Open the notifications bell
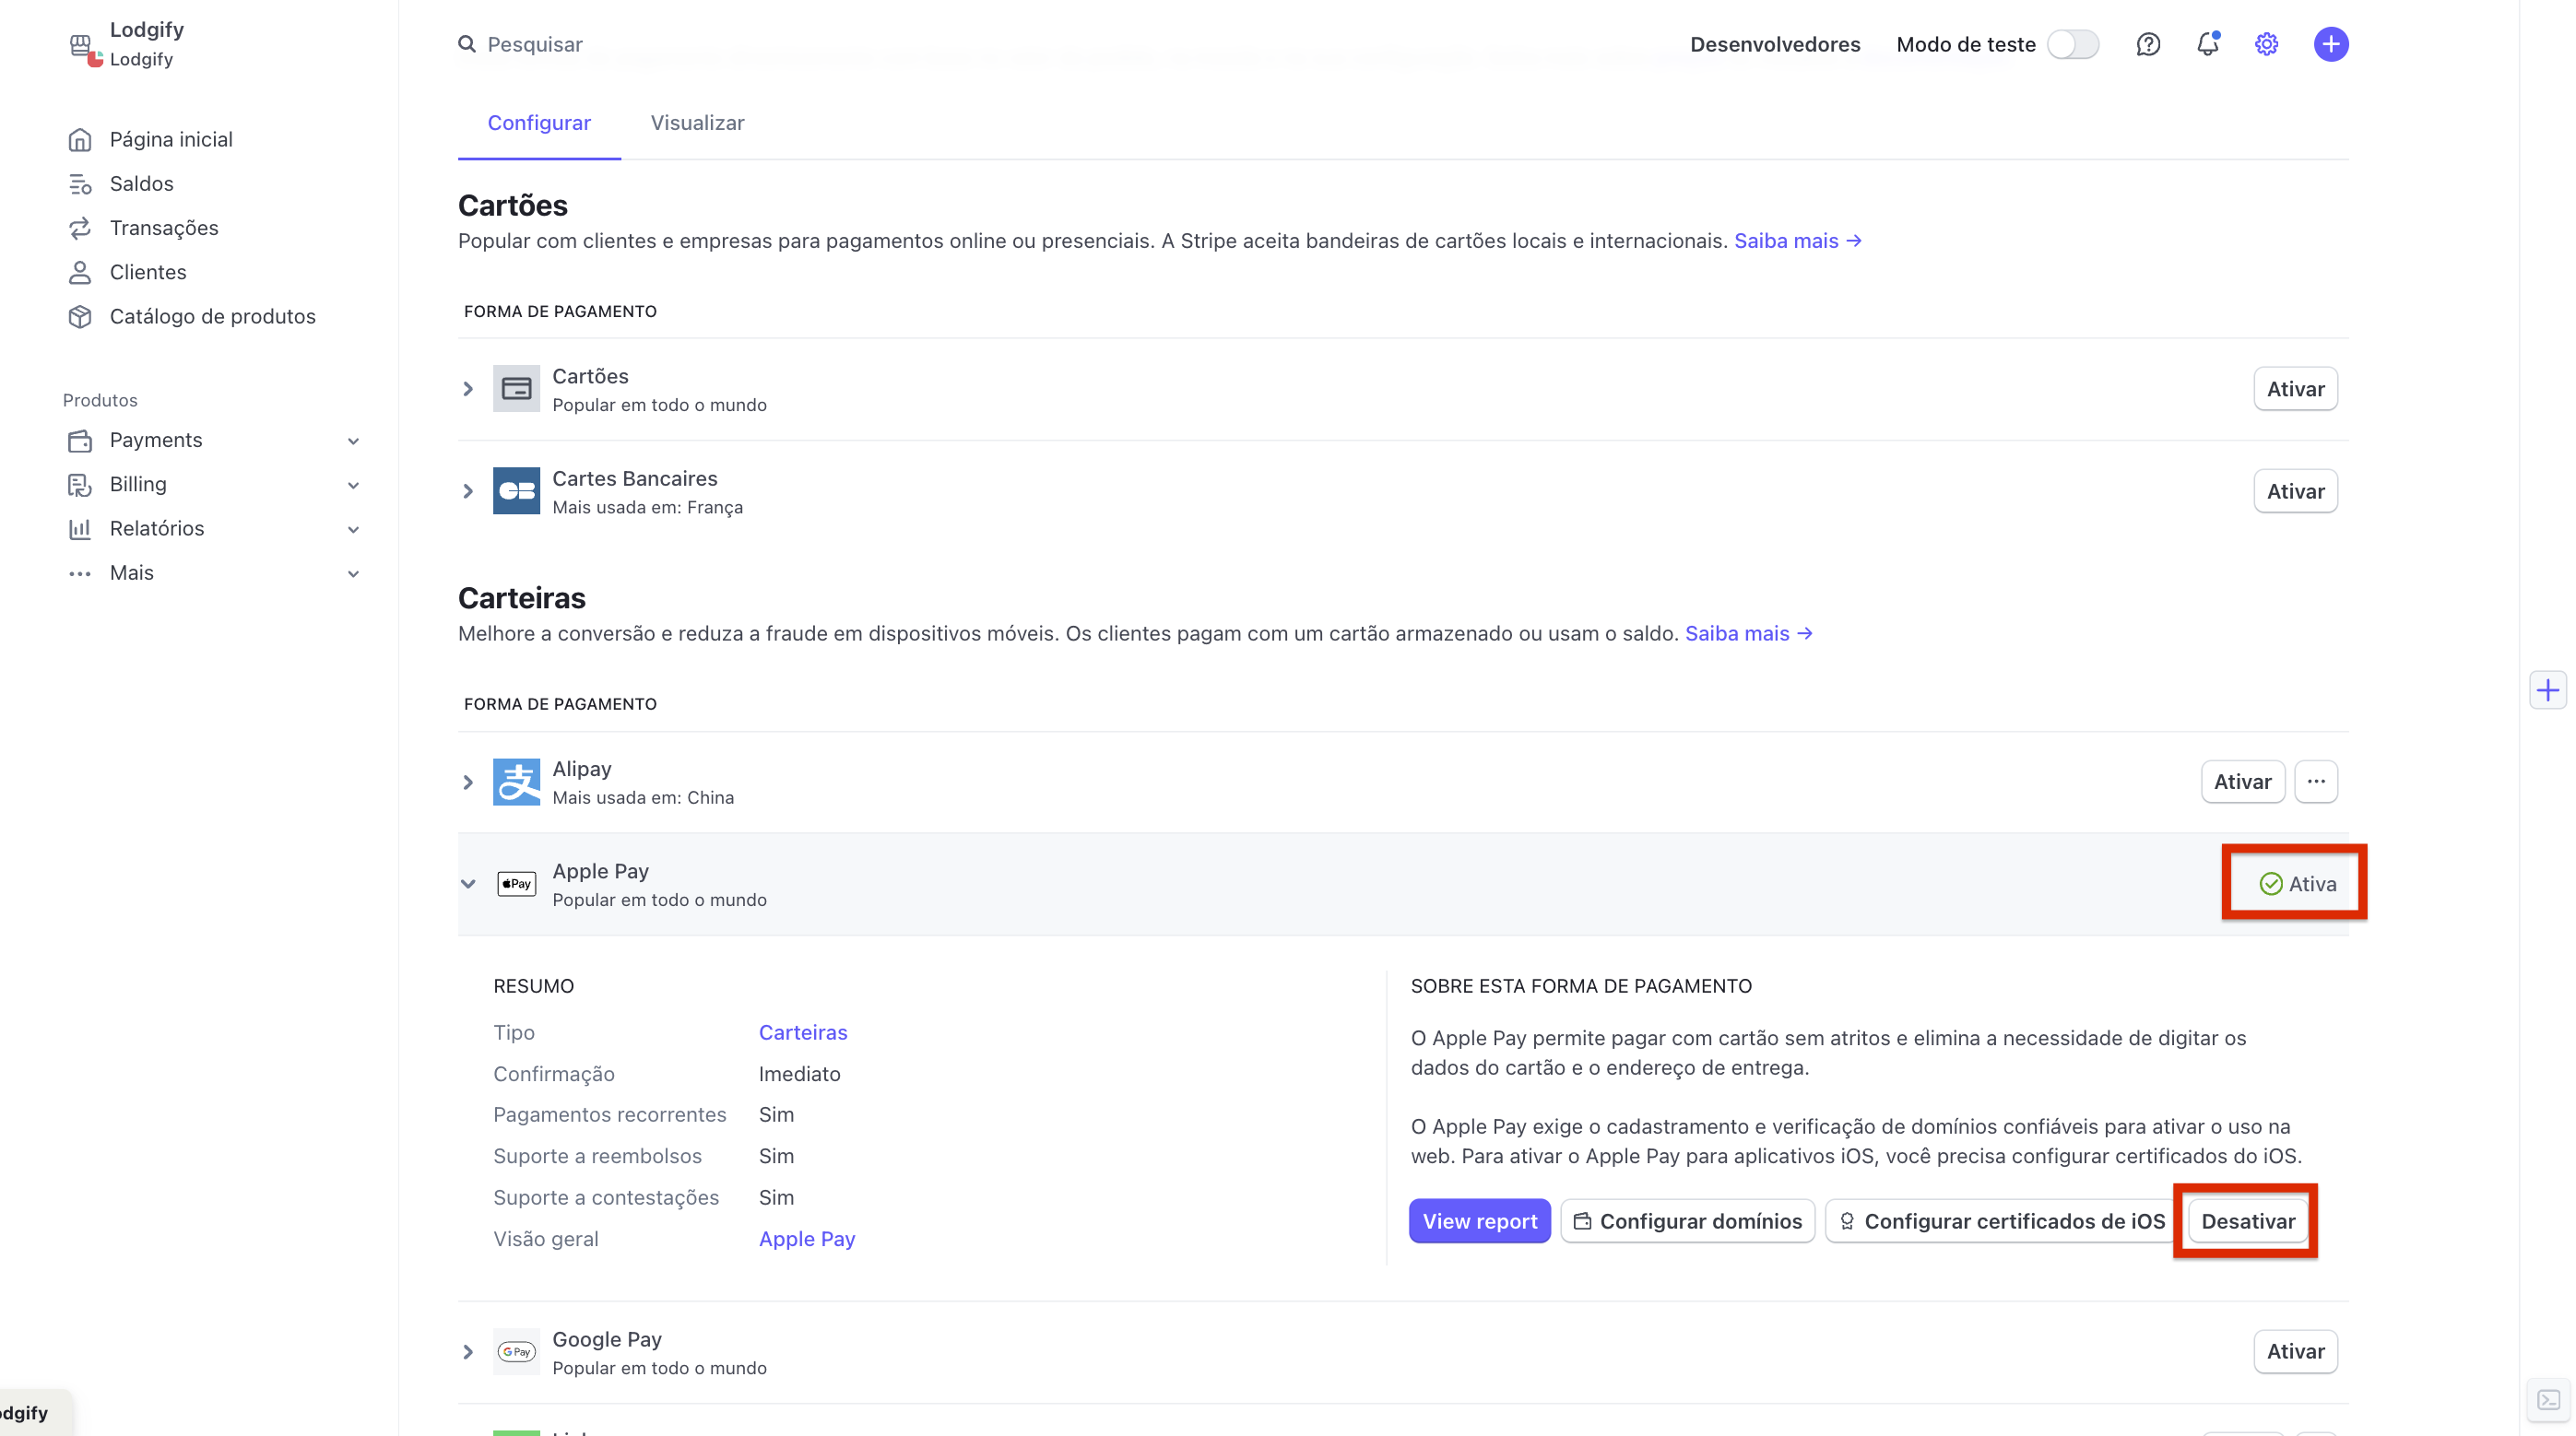The height and width of the screenshot is (1436, 2576). (2207, 44)
